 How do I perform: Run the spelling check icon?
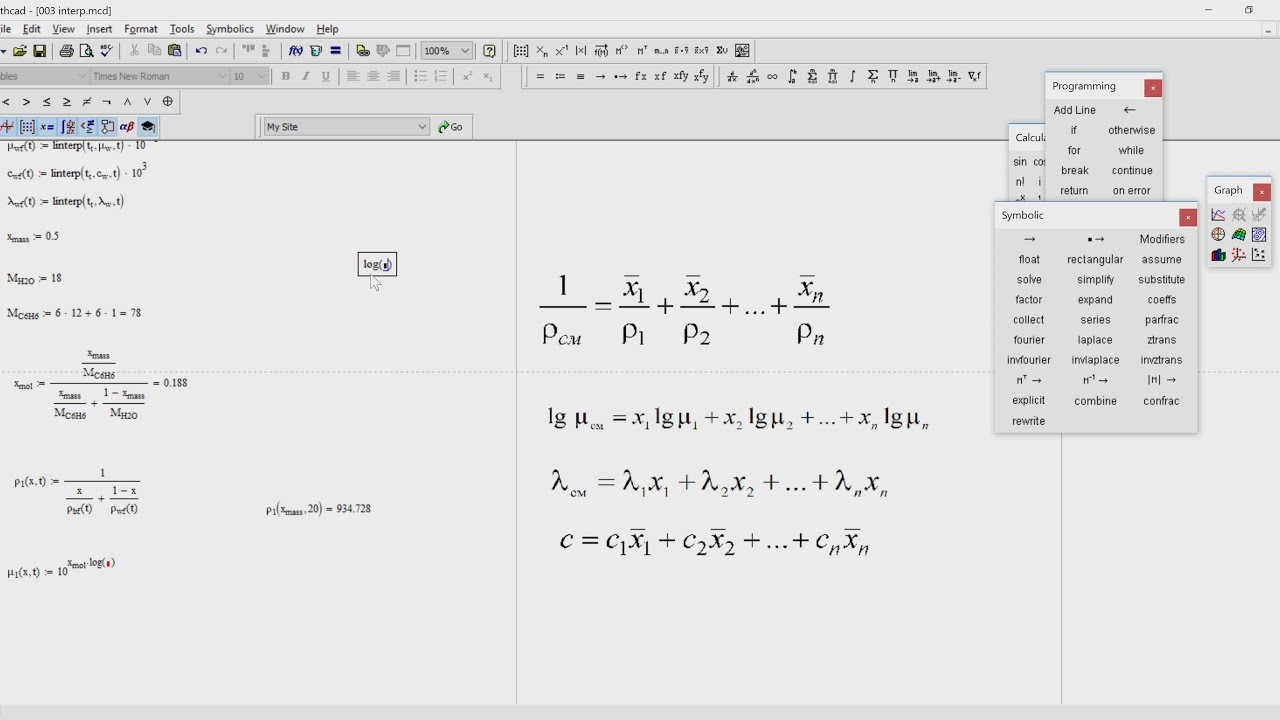pos(106,51)
